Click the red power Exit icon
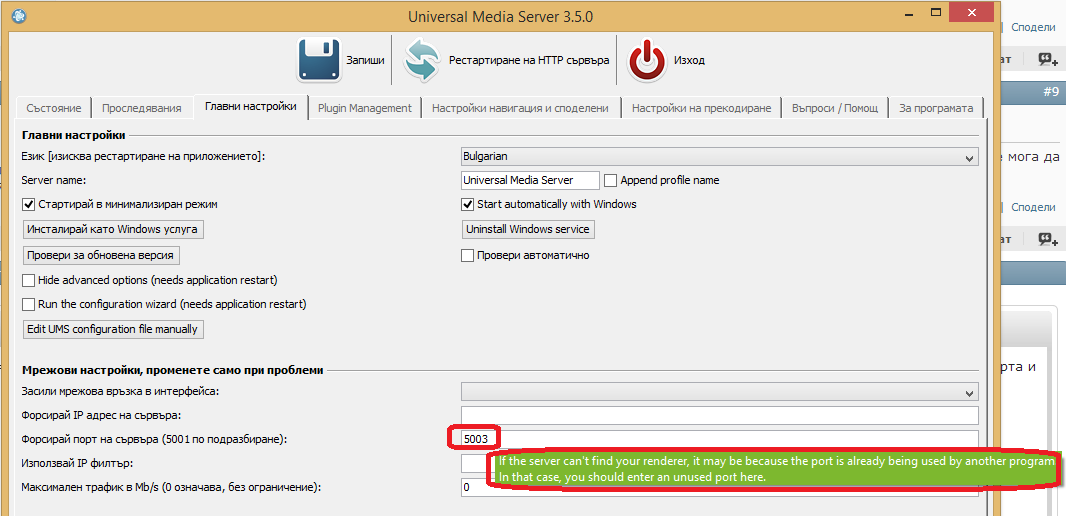The image size is (1066, 516). click(647, 61)
